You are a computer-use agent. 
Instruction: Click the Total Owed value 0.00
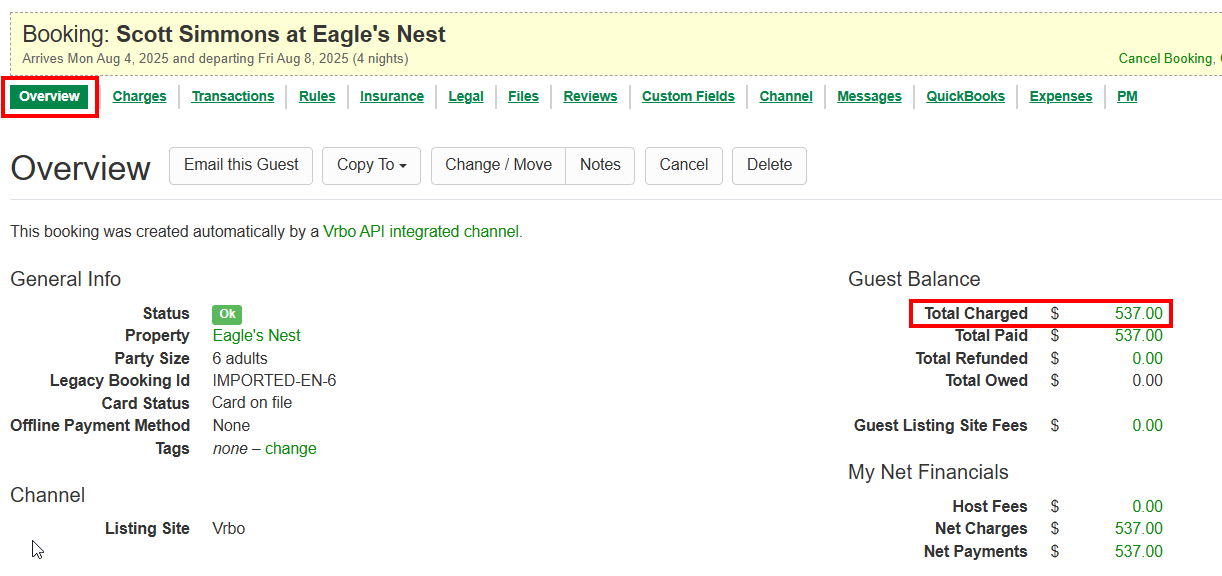click(1147, 381)
